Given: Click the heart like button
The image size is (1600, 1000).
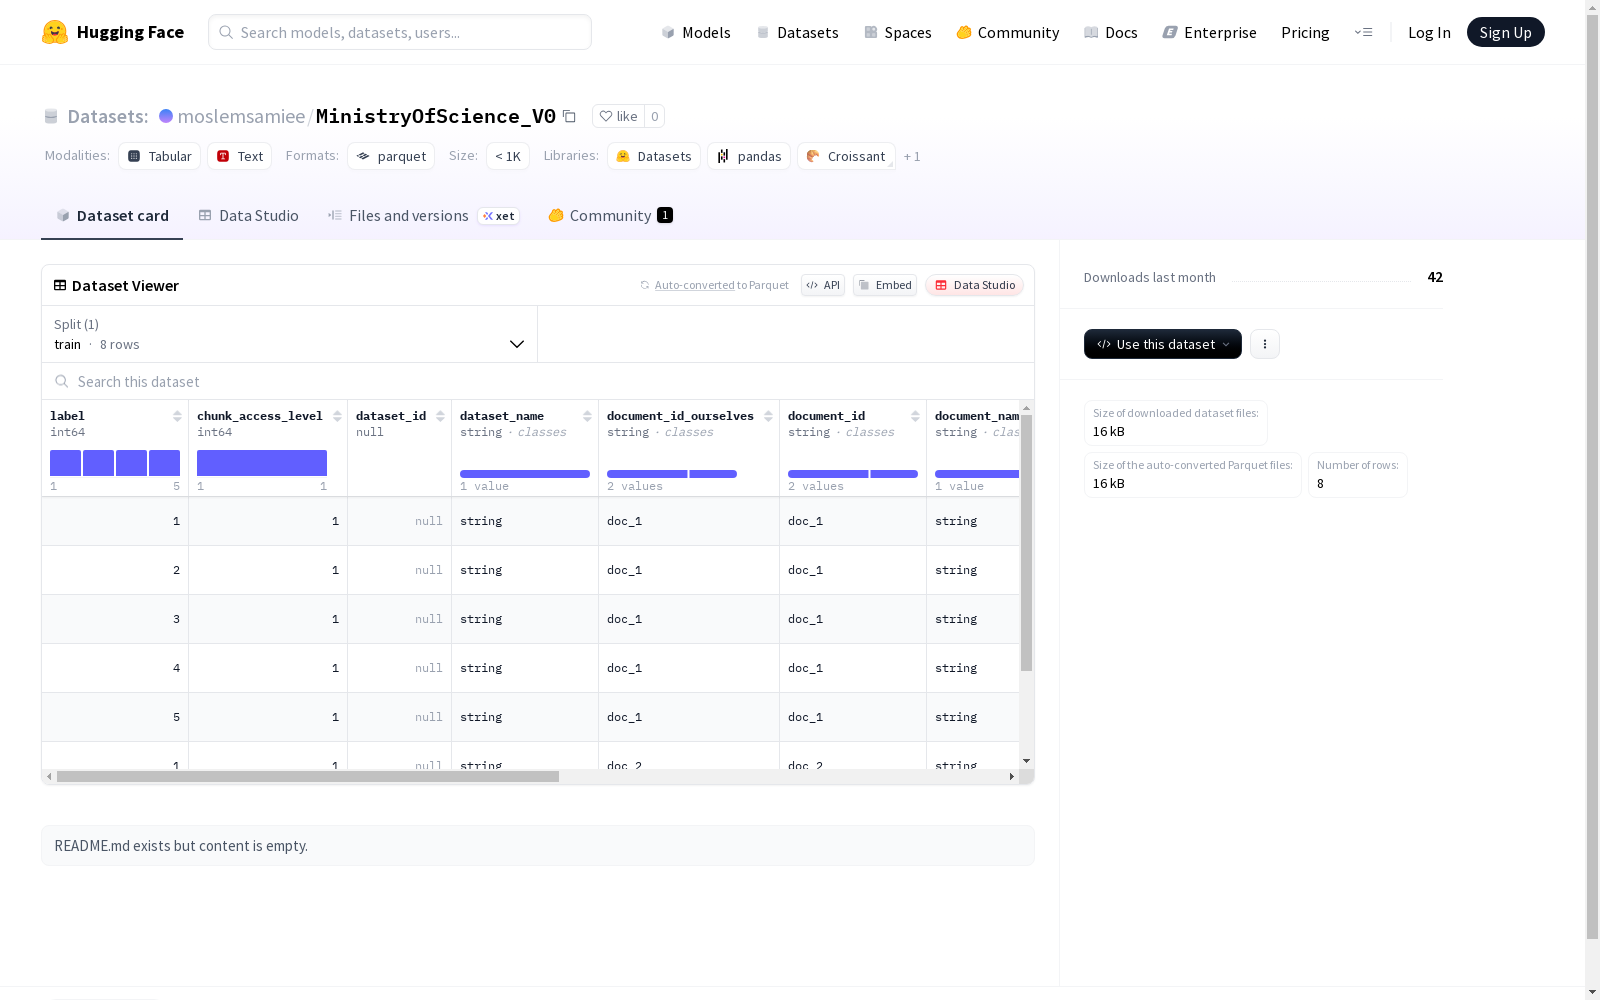Looking at the screenshot, I should pyautogui.click(x=618, y=116).
